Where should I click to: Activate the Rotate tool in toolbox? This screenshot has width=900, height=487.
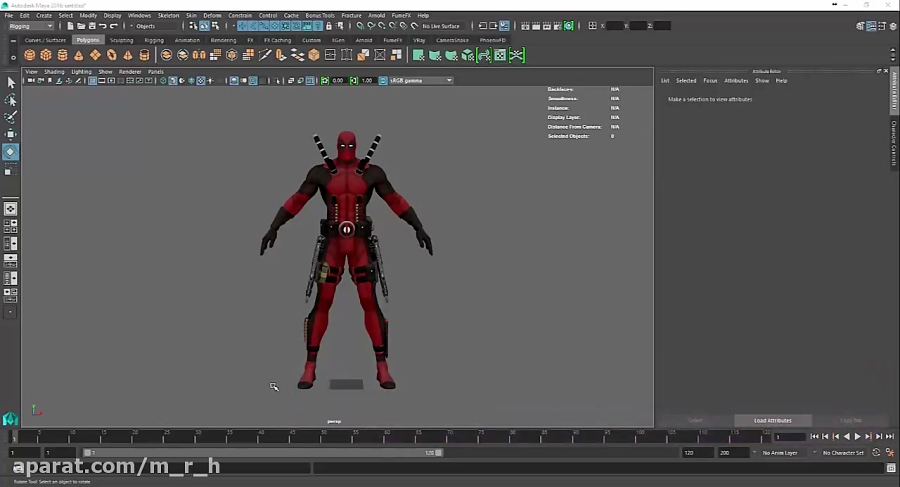(x=10, y=152)
